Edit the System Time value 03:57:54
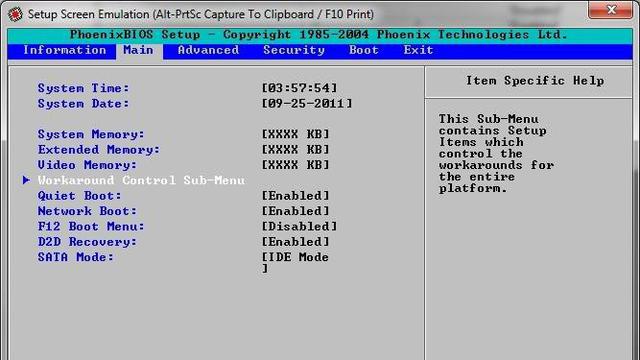 coord(300,88)
